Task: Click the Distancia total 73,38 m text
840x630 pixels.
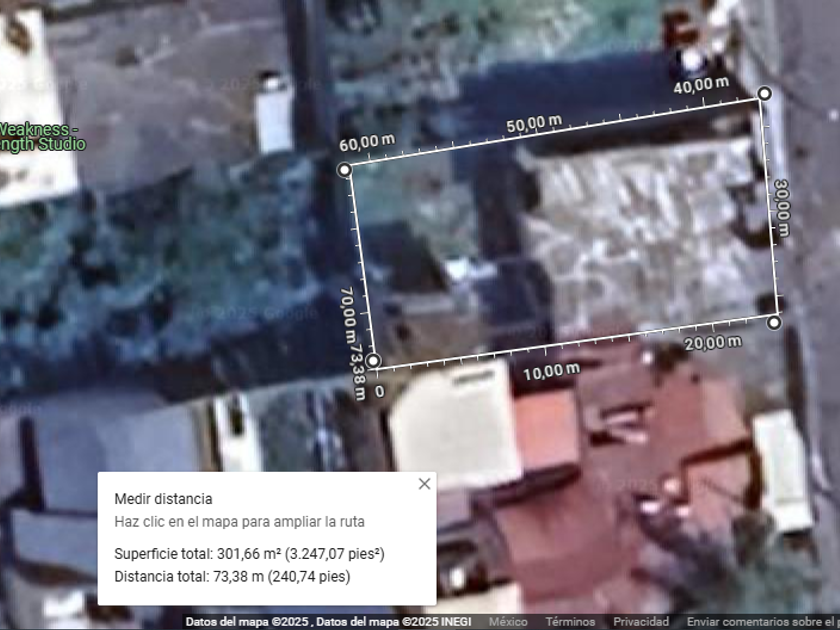Action: pyautogui.click(x=232, y=576)
